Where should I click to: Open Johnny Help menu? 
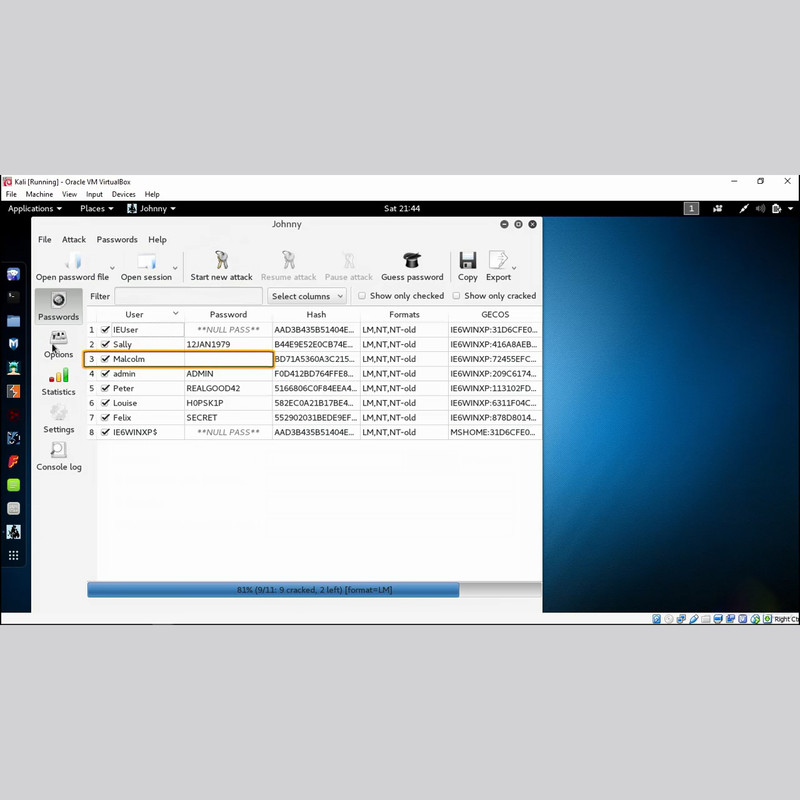pos(157,239)
